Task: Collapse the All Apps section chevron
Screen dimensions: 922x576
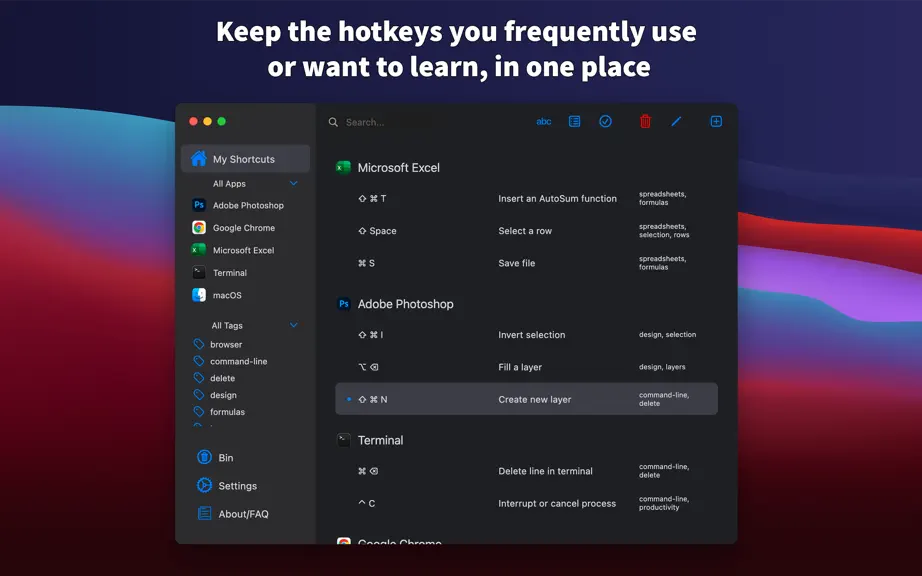Action: [x=293, y=183]
